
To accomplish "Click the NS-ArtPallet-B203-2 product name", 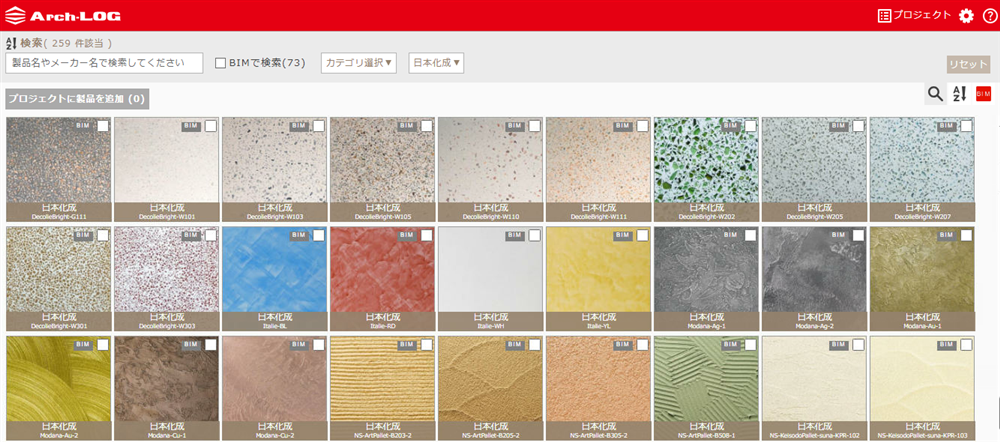I will 383,436.
